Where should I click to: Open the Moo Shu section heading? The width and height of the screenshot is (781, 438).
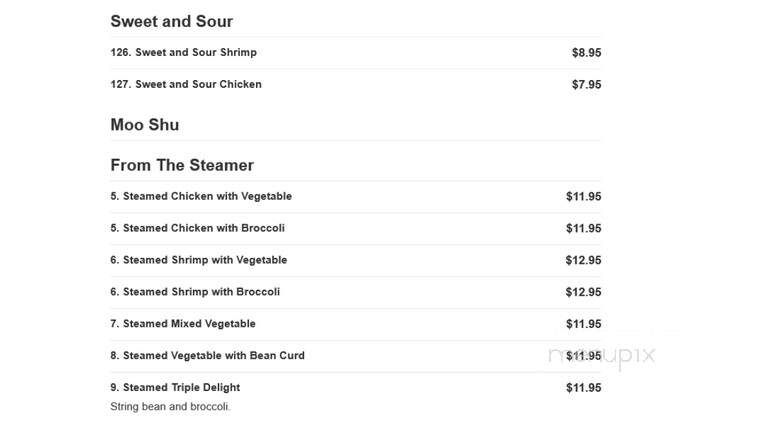(x=144, y=125)
